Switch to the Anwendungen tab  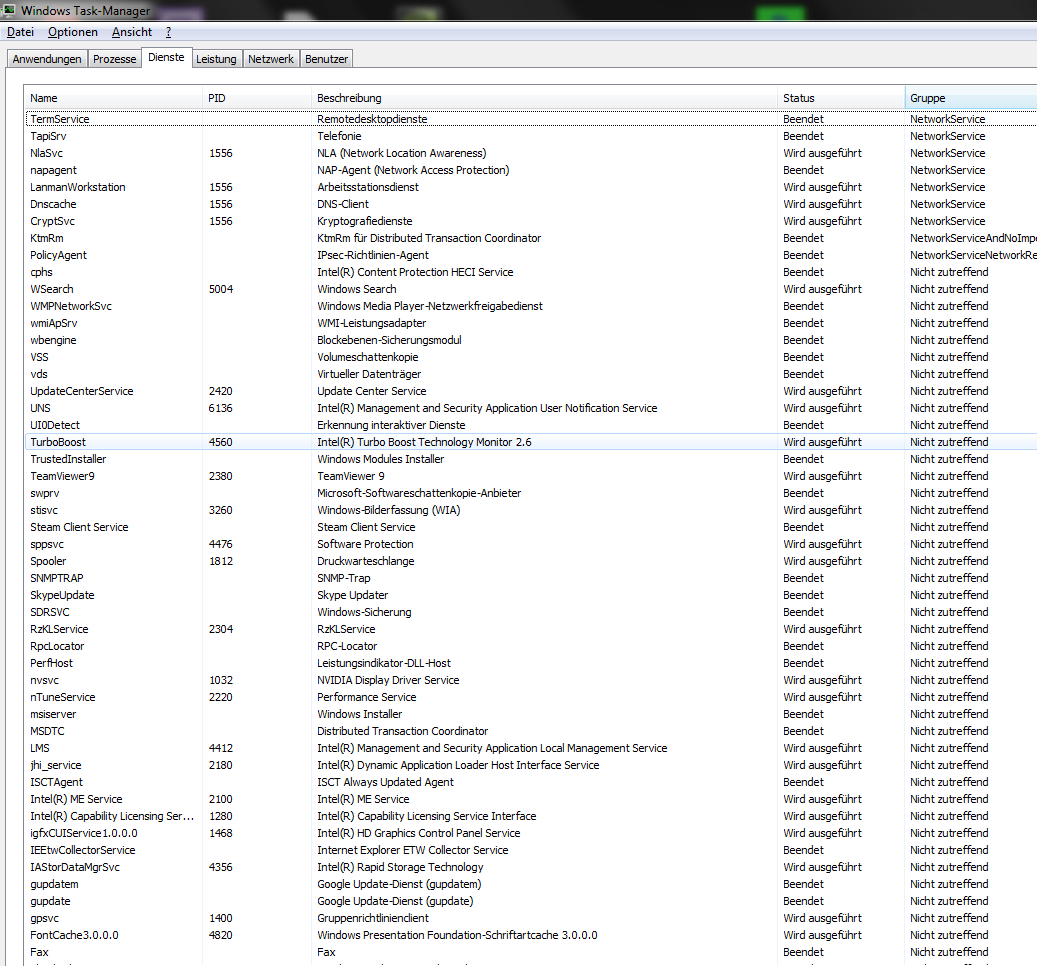point(47,59)
